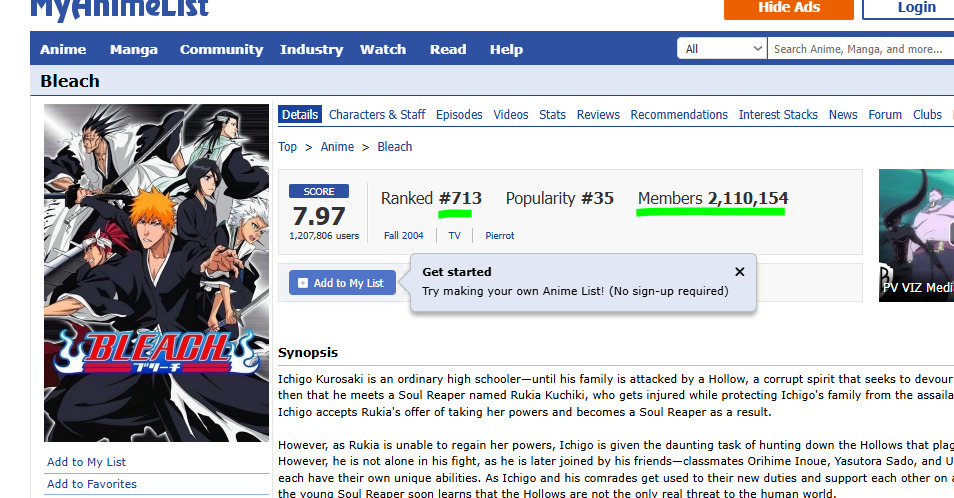Open the Community menu
The width and height of the screenshot is (954, 498).
point(221,49)
